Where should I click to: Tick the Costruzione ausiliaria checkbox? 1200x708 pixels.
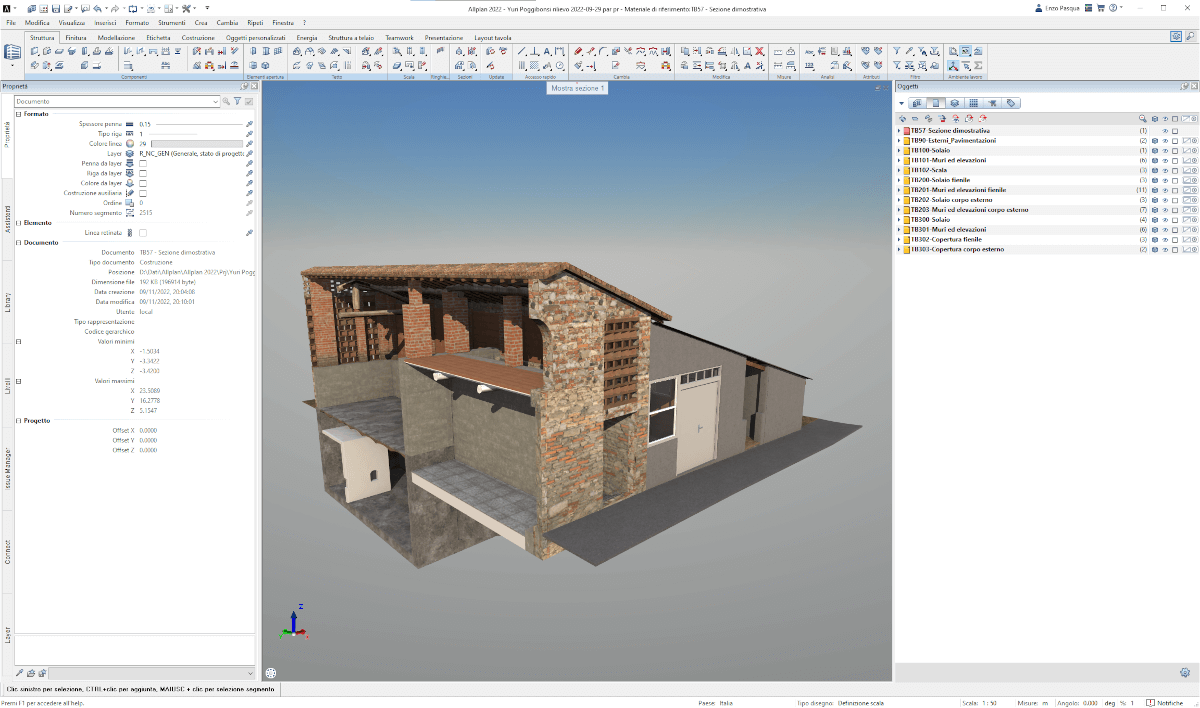tap(143, 193)
